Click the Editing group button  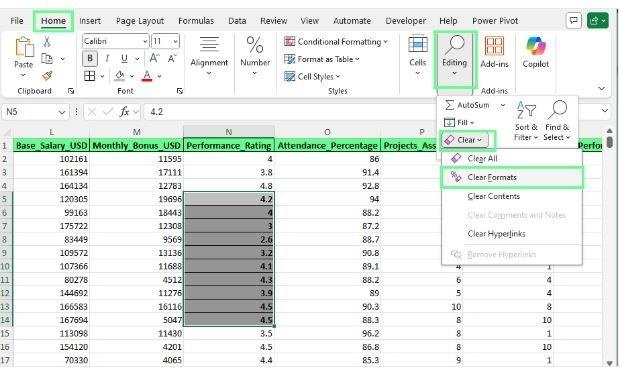coord(454,59)
